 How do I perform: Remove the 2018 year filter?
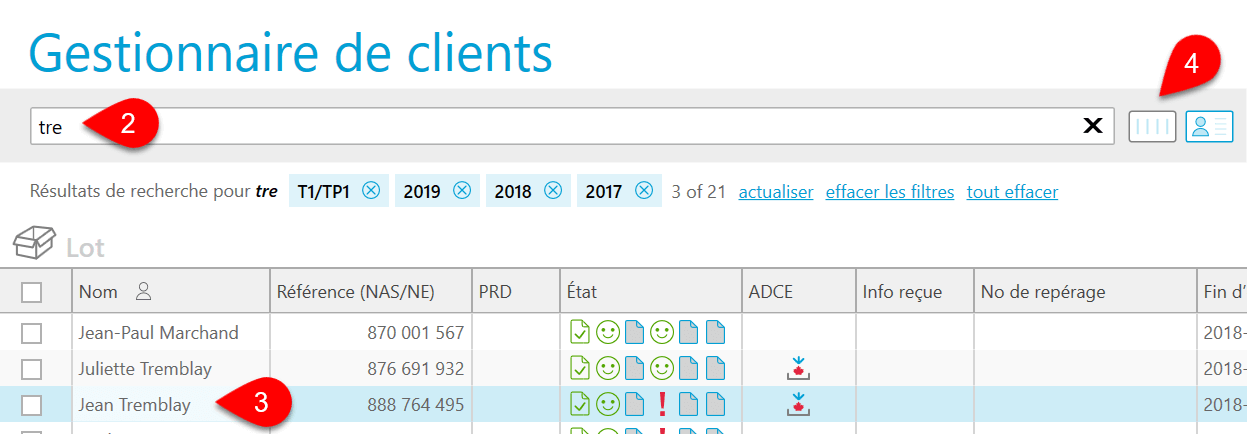(552, 191)
